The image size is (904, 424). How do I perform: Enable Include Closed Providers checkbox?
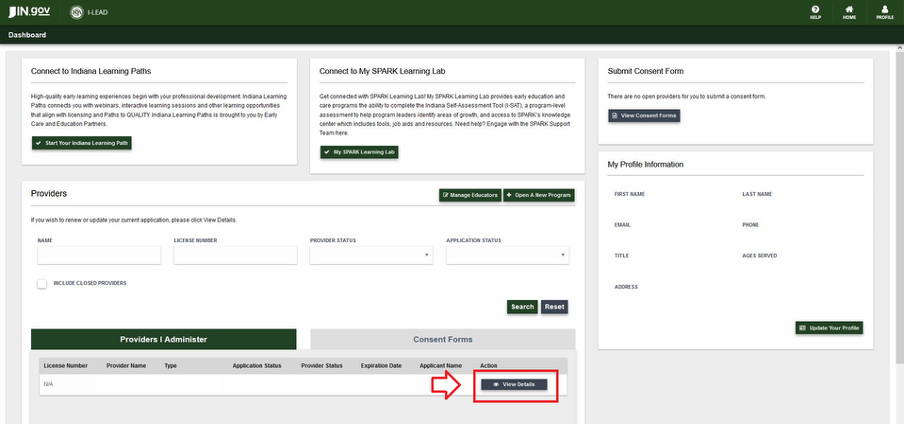tap(42, 284)
